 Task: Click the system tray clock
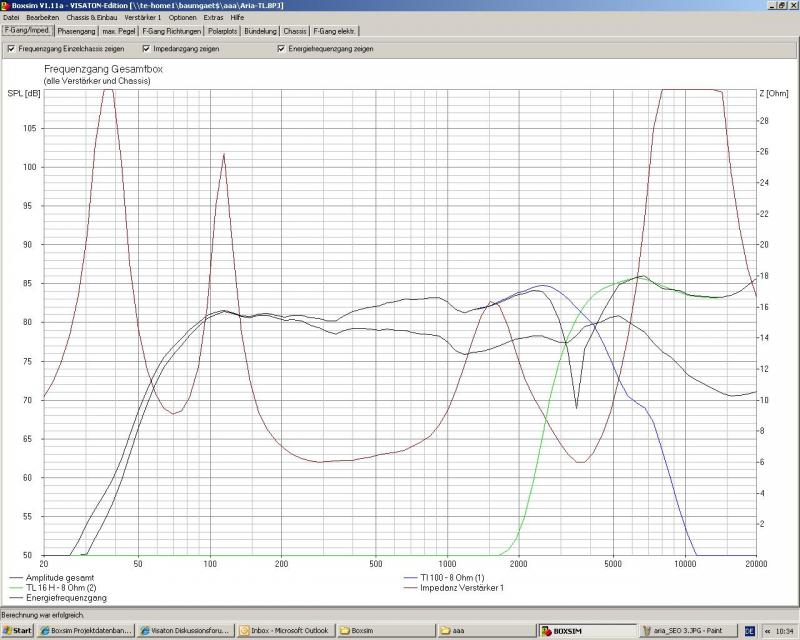pyautogui.click(x=779, y=631)
